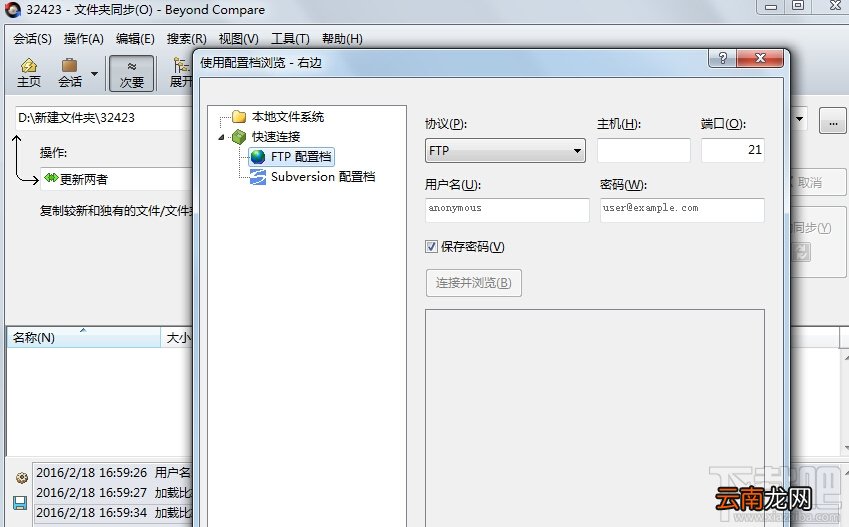The width and height of the screenshot is (849, 527).
Task: Click the 连接并浏览(B) button
Action: (474, 283)
